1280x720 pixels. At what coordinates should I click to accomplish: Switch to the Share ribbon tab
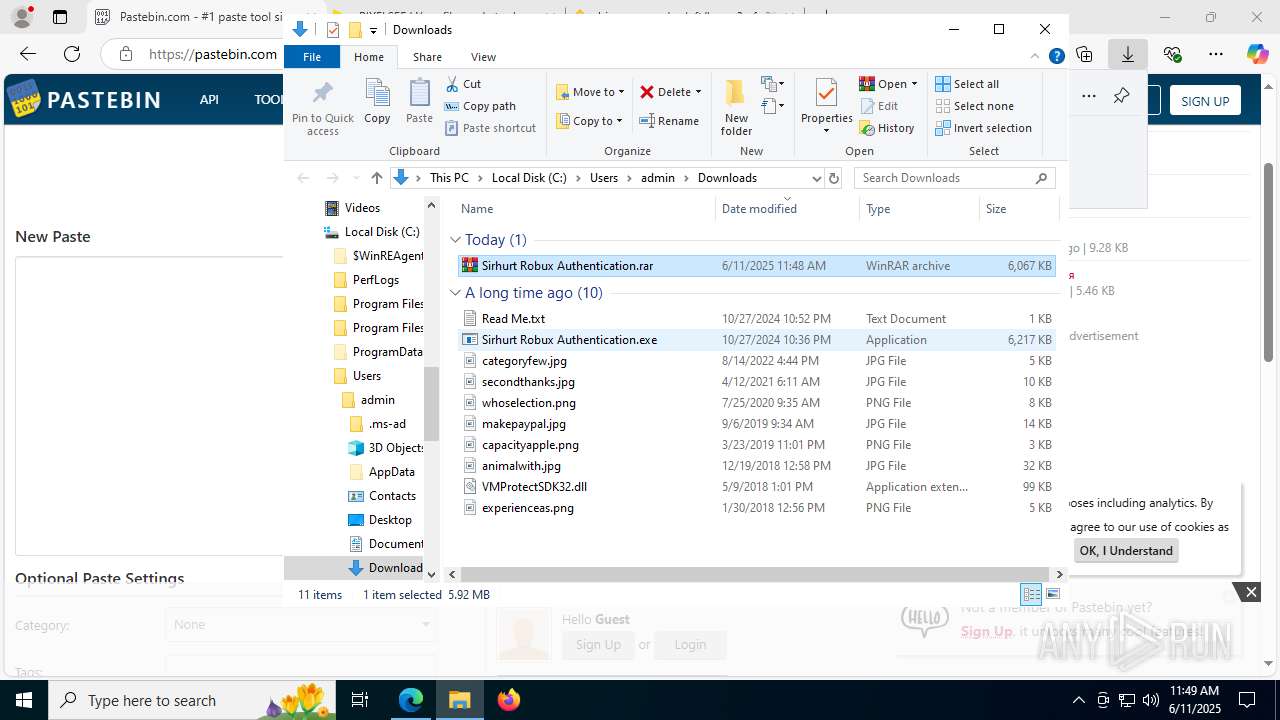click(427, 57)
